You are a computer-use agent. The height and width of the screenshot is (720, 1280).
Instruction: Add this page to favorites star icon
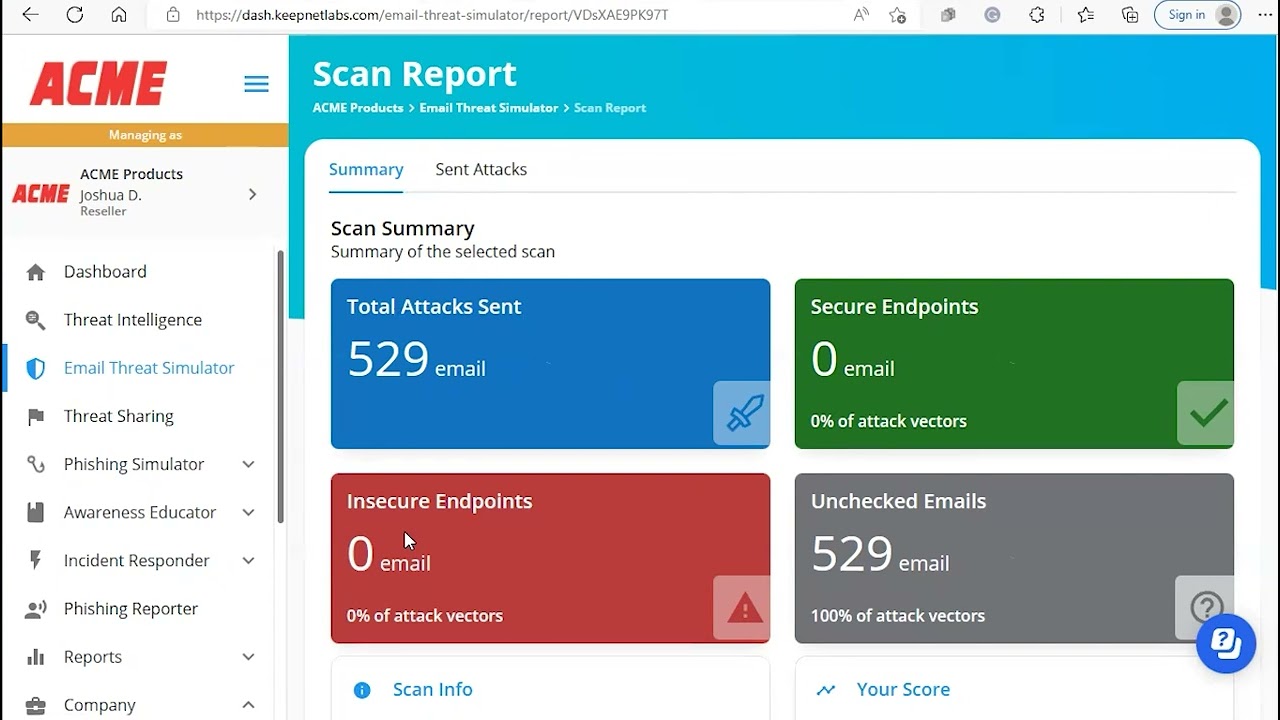click(x=898, y=15)
